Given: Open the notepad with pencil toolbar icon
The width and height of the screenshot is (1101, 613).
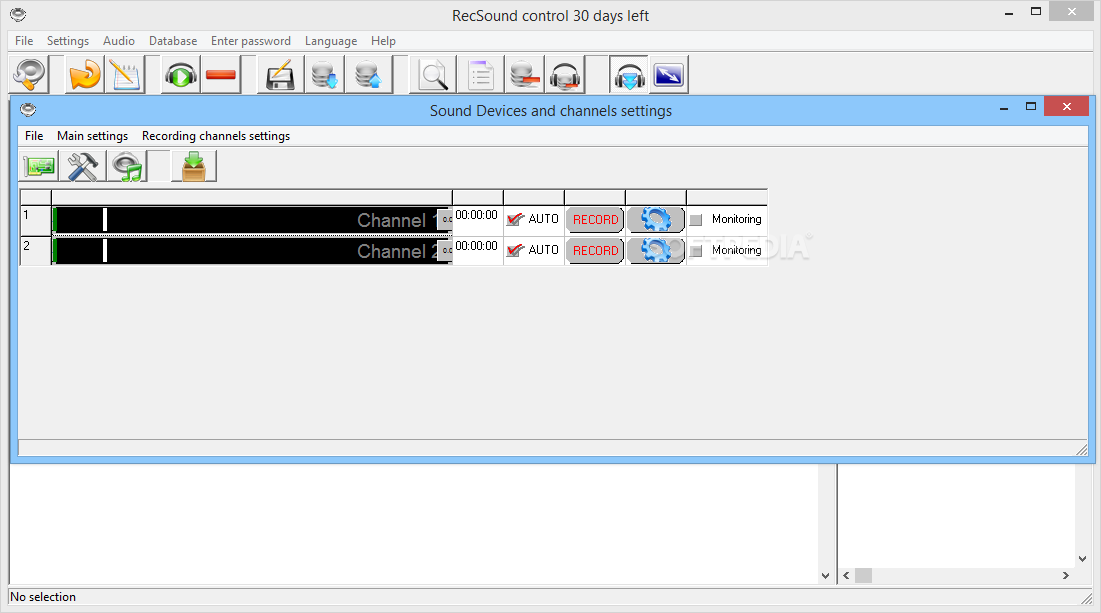Looking at the screenshot, I should (x=125, y=74).
